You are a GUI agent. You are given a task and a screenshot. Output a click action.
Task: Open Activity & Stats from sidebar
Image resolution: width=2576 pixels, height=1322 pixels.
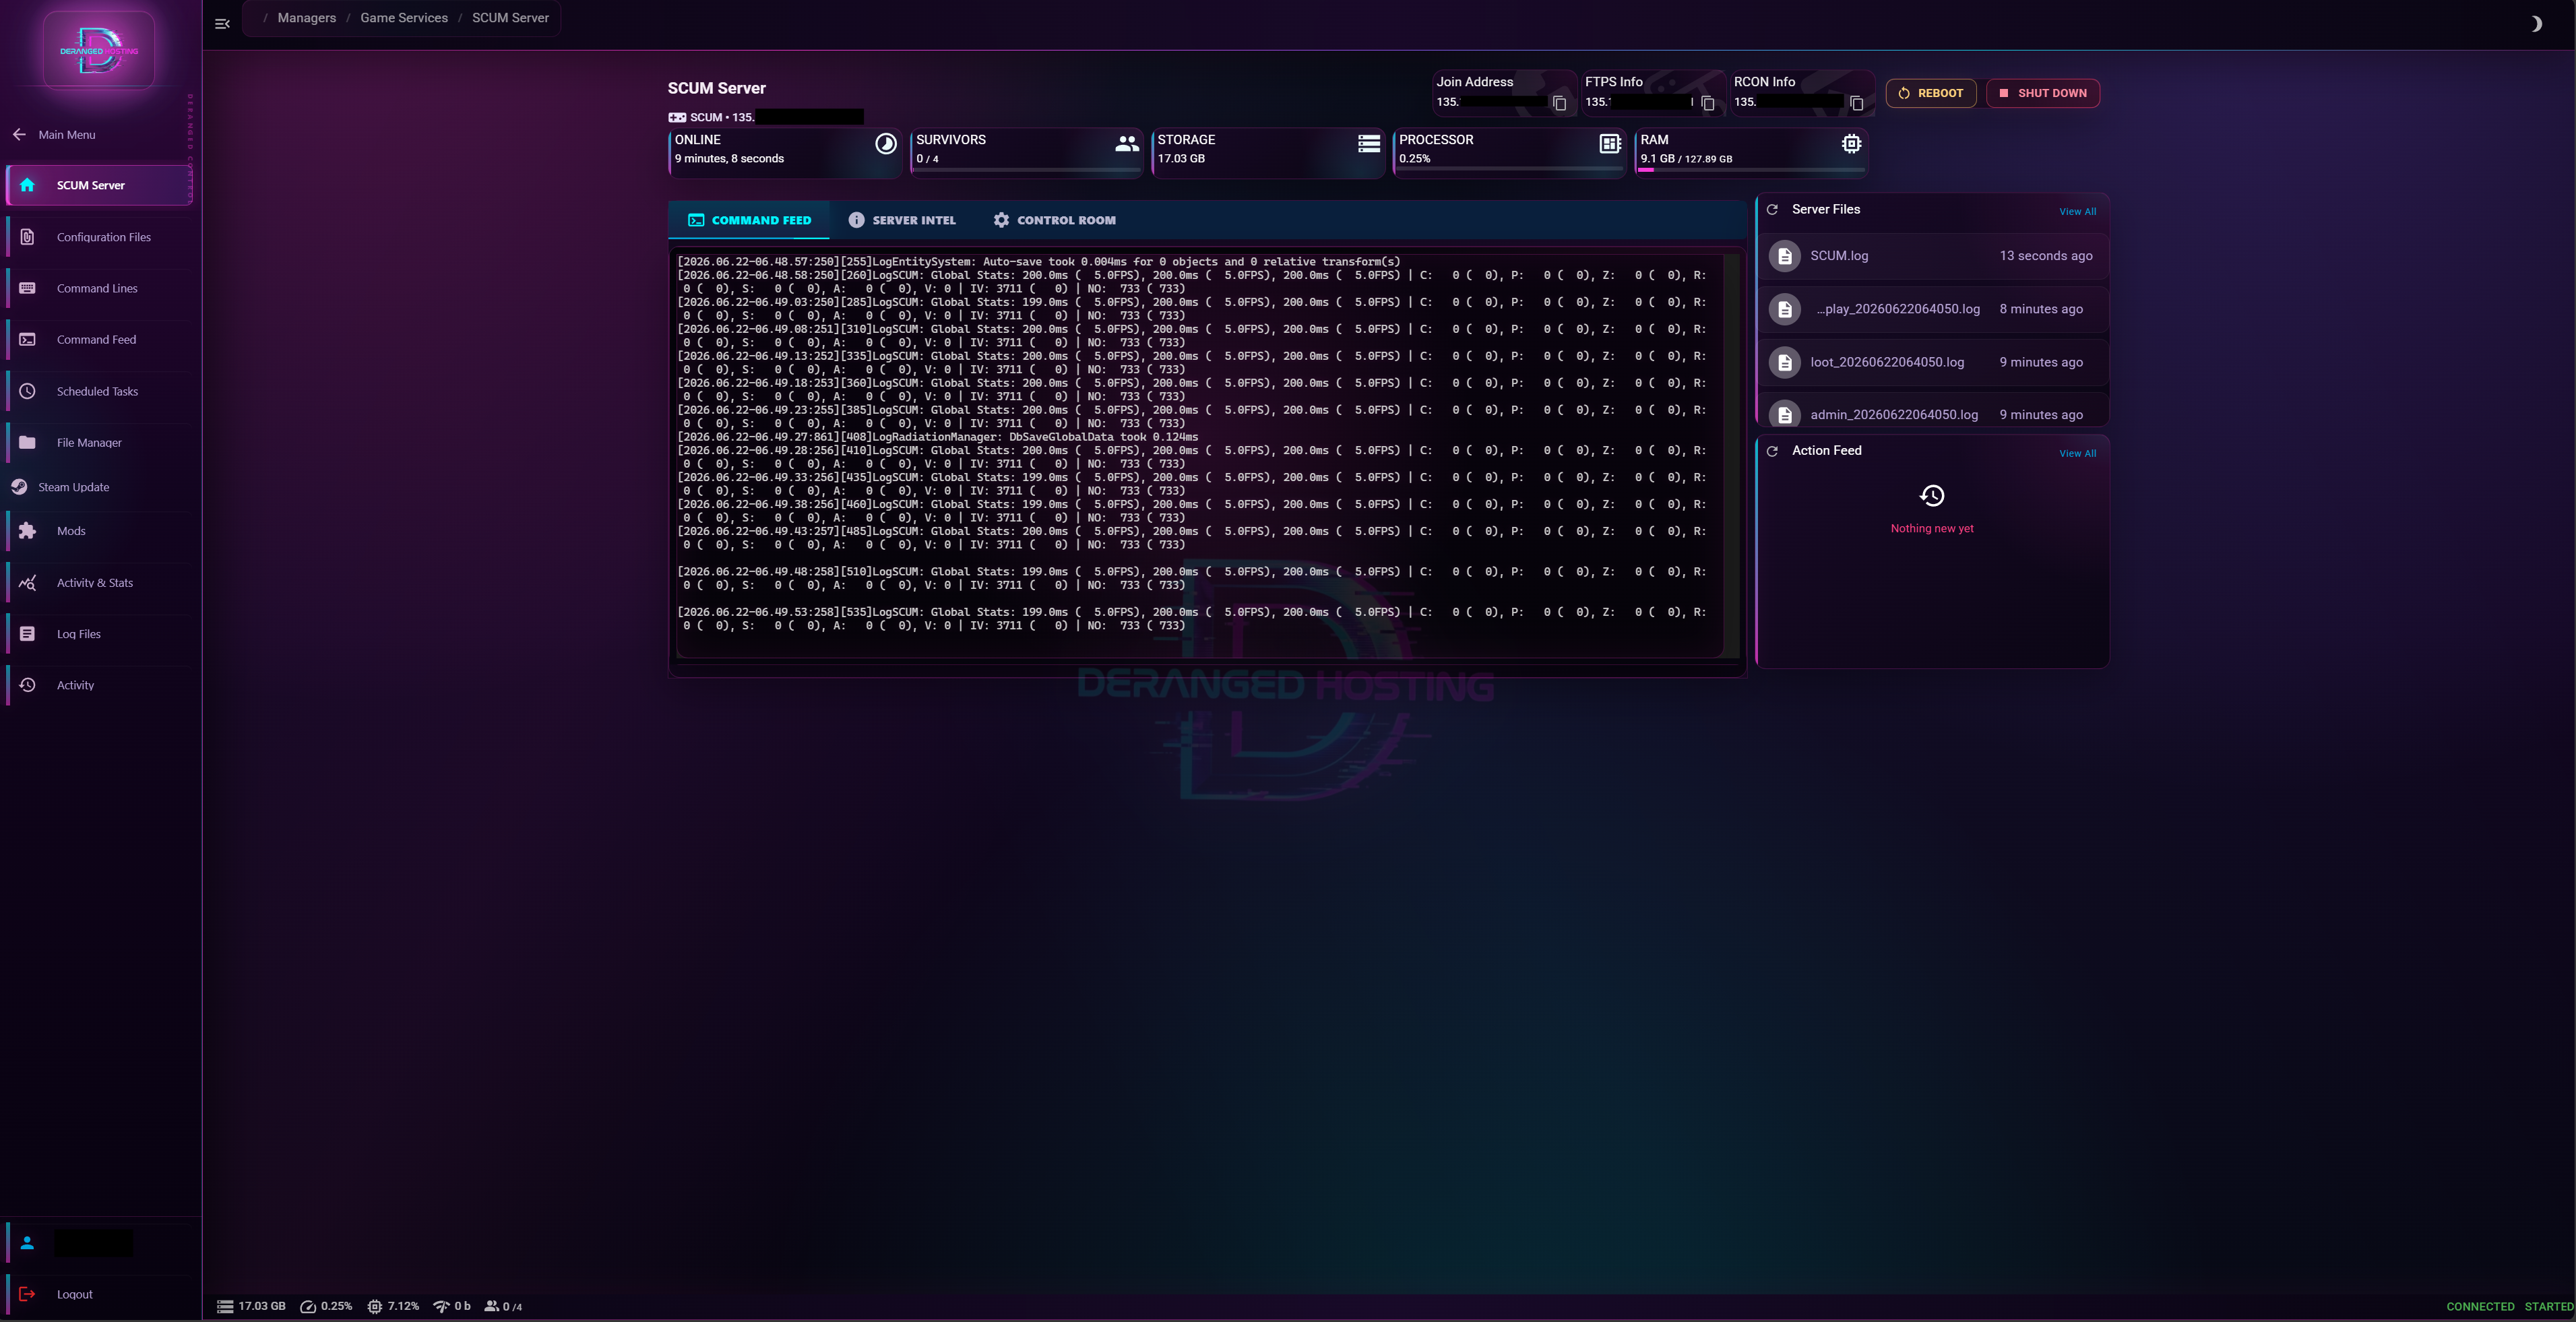[x=99, y=583]
